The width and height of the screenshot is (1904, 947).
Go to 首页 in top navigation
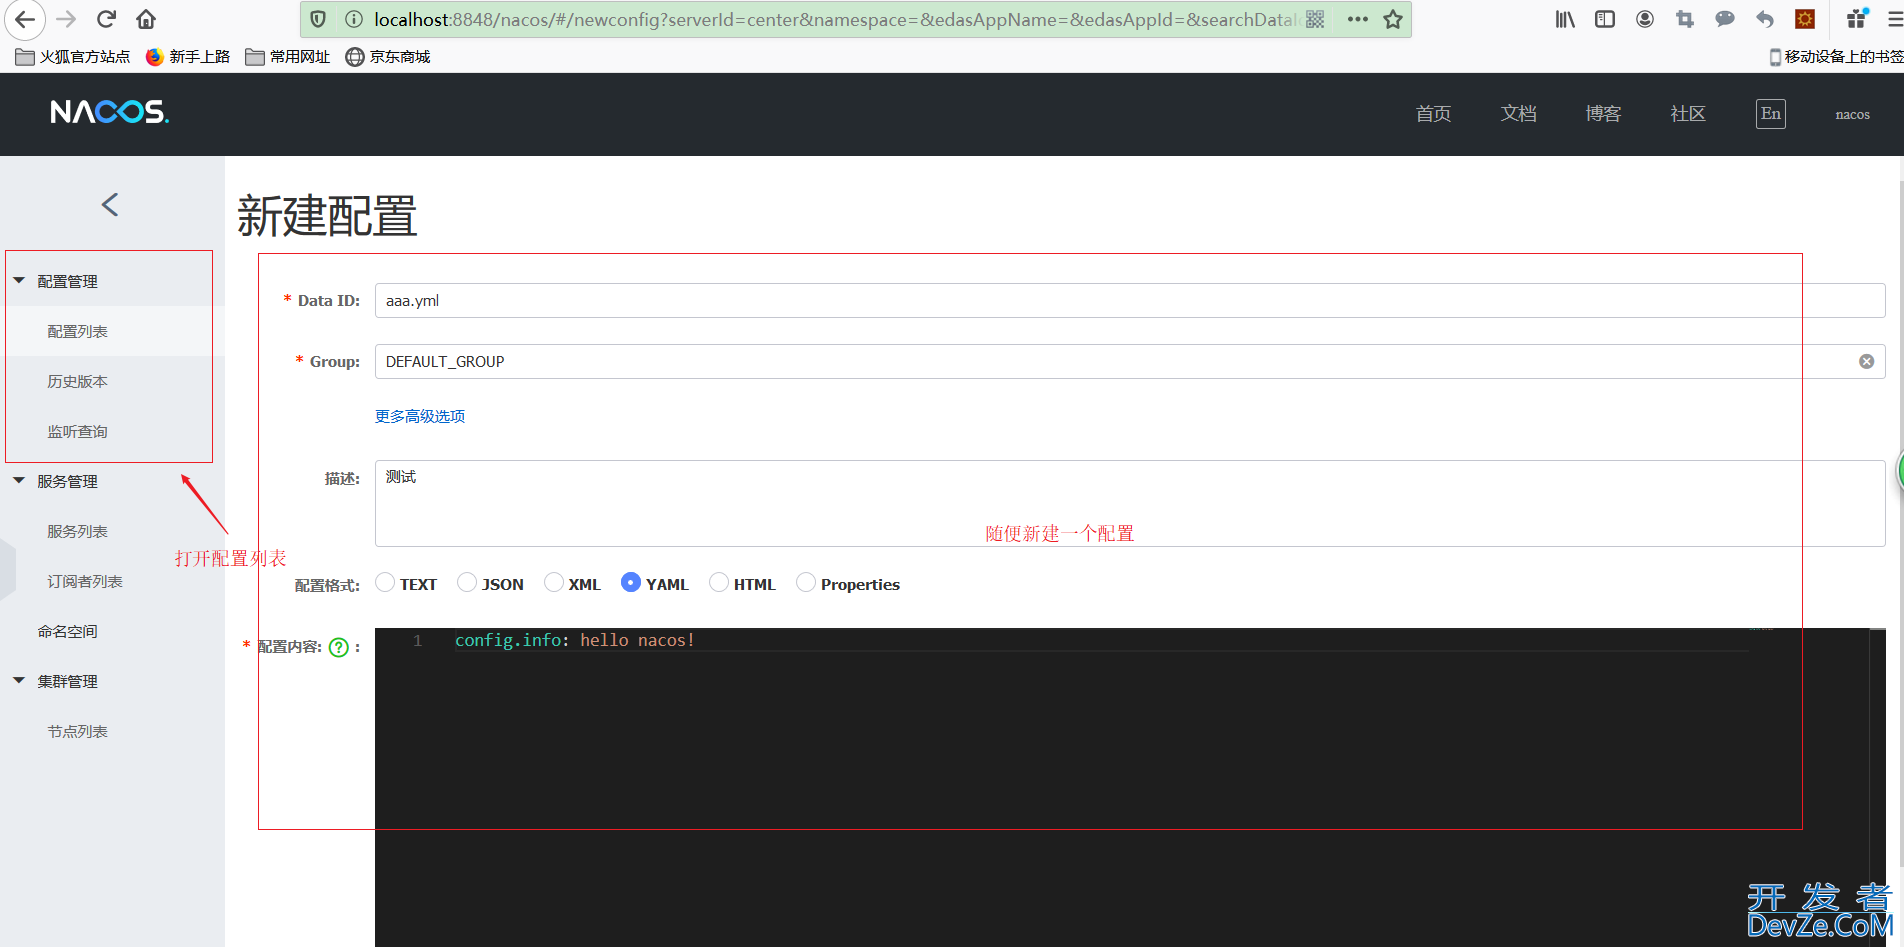click(x=1433, y=114)
